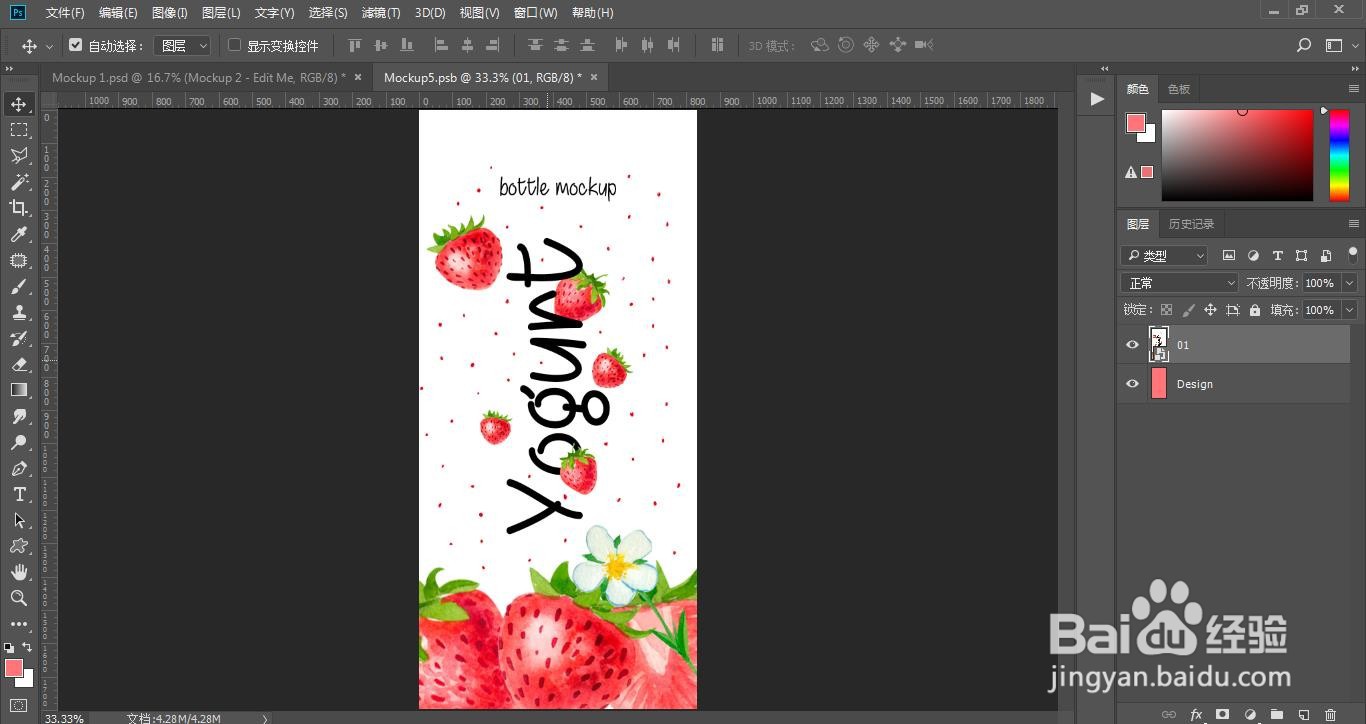Select the Move tool in the toolbox
The width and height of the screenshot is (1366, 724).
pyautogui.click(x=19, y=104)
